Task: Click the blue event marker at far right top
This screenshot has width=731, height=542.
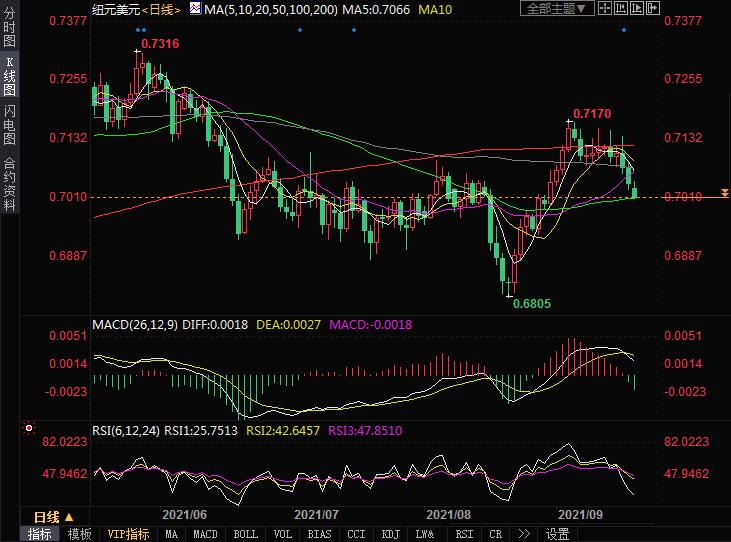Action: pyautogui.click(x=624, y=30)
